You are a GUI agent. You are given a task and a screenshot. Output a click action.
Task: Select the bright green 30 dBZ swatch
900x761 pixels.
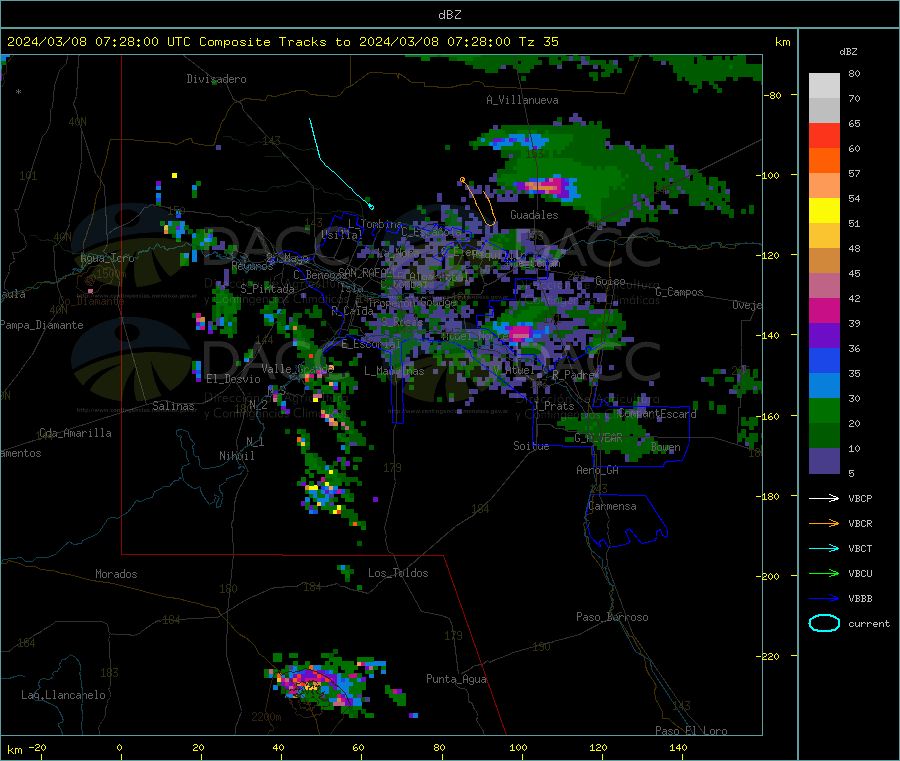tap(824, 410)
